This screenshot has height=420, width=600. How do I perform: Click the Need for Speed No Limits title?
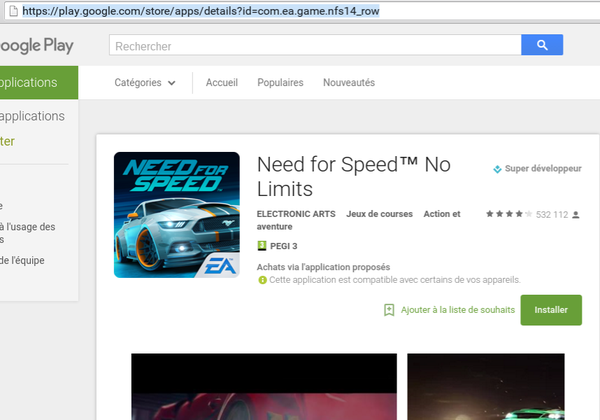354,177
